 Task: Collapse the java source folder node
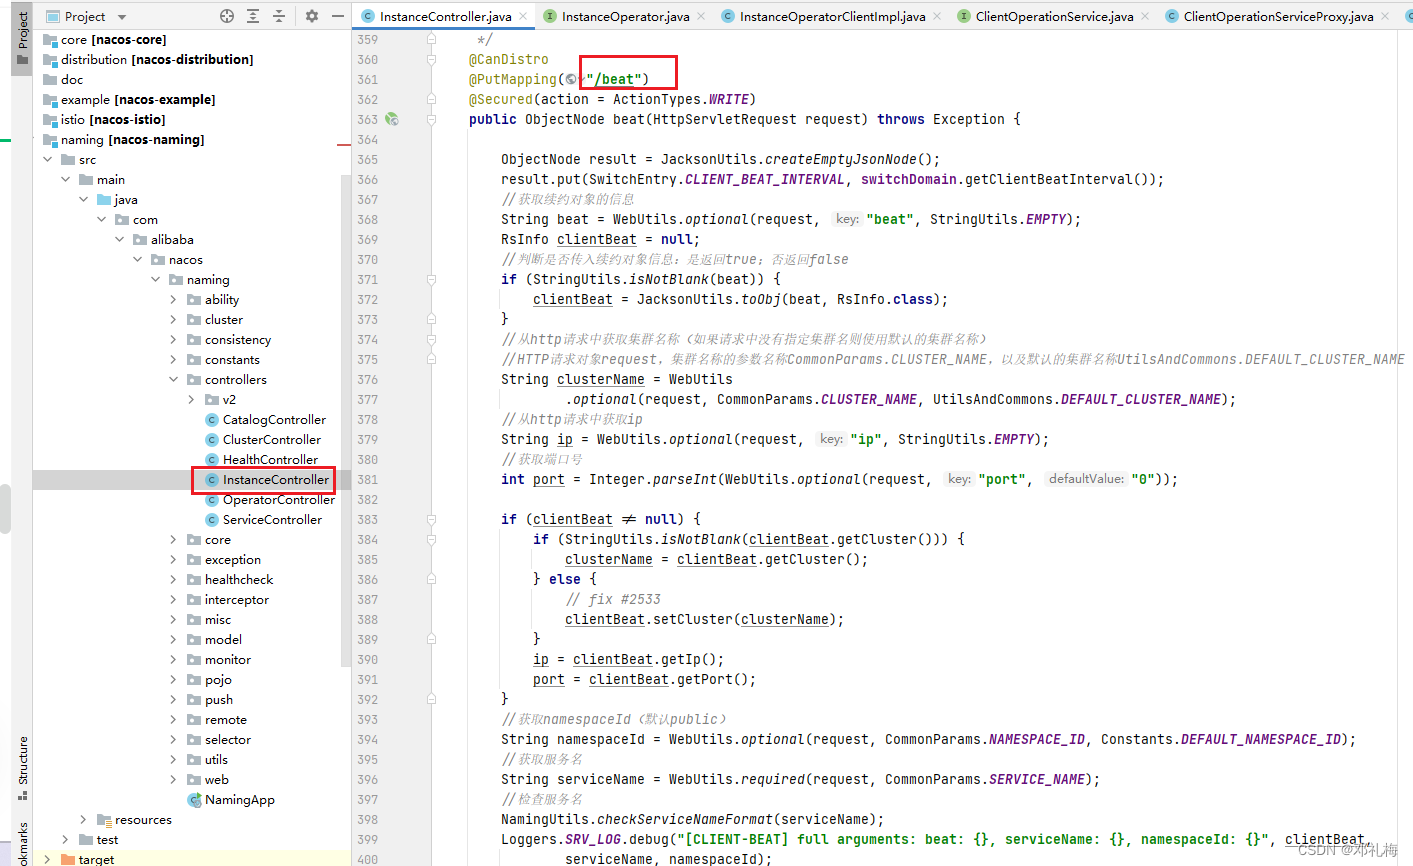tap(84, 199)
